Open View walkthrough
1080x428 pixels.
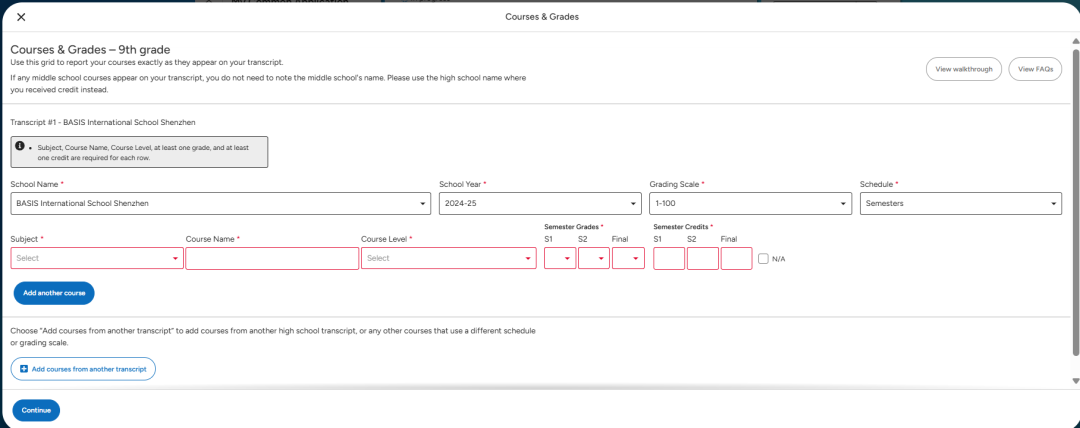[x=963, y=69]
